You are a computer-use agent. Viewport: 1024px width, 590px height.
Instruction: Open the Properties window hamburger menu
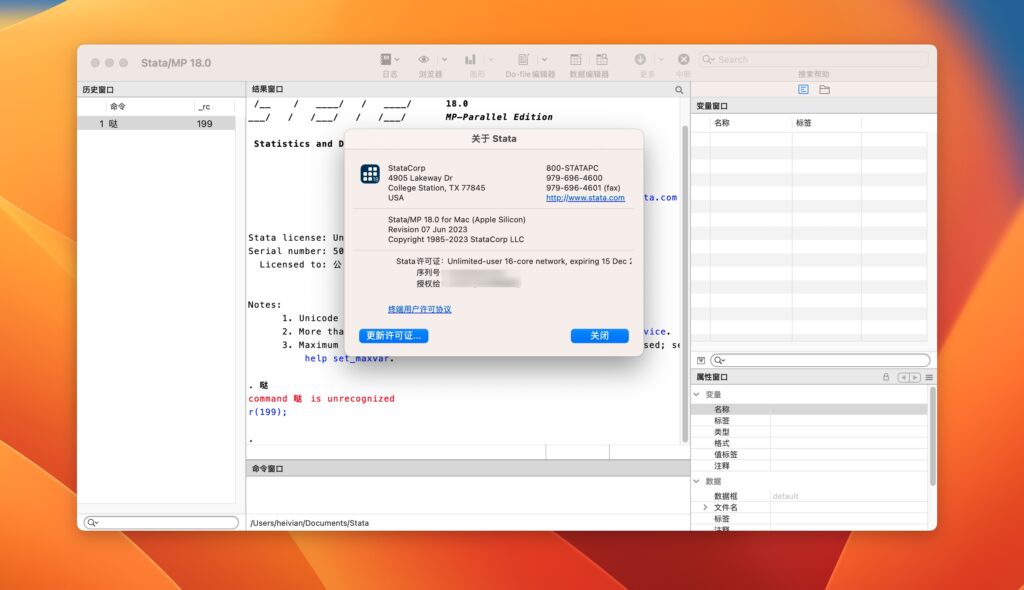(929, 375)
